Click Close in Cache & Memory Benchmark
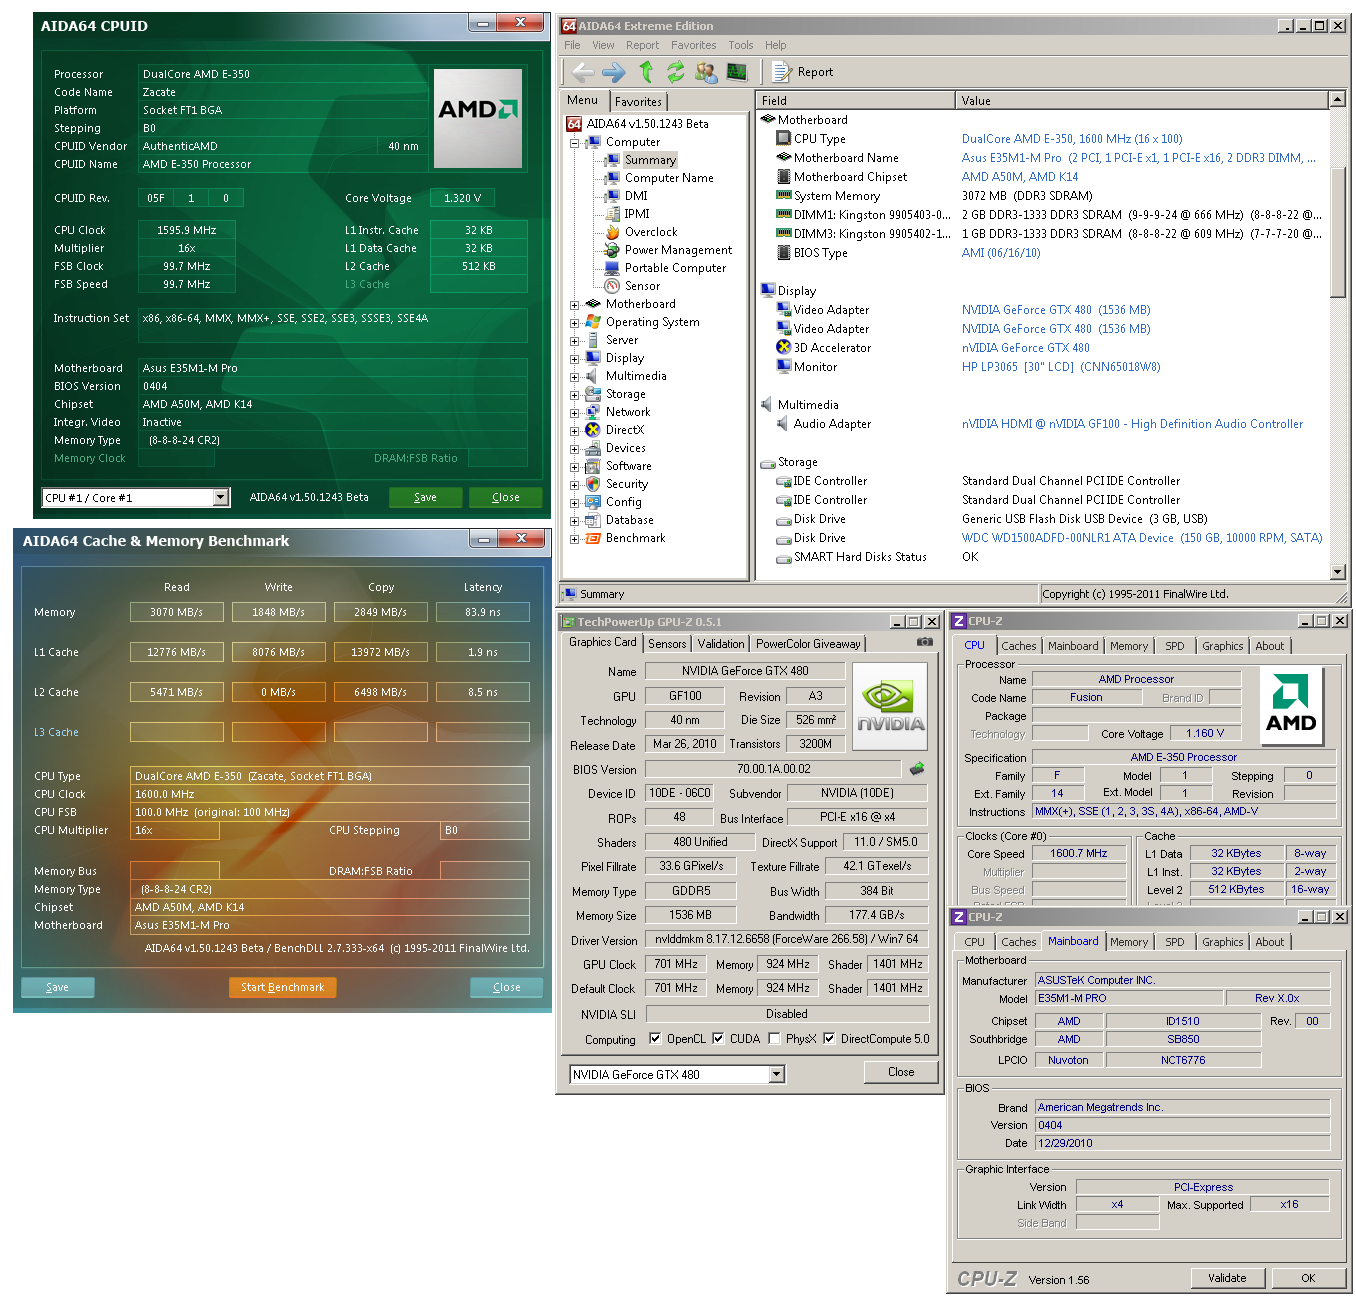Screen dimensions: 1356x1297 click(507, 987)
